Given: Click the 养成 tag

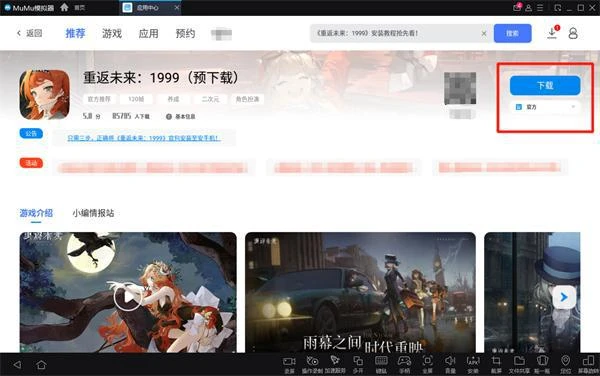Looking at the screenshot, I should pos(173,99).
